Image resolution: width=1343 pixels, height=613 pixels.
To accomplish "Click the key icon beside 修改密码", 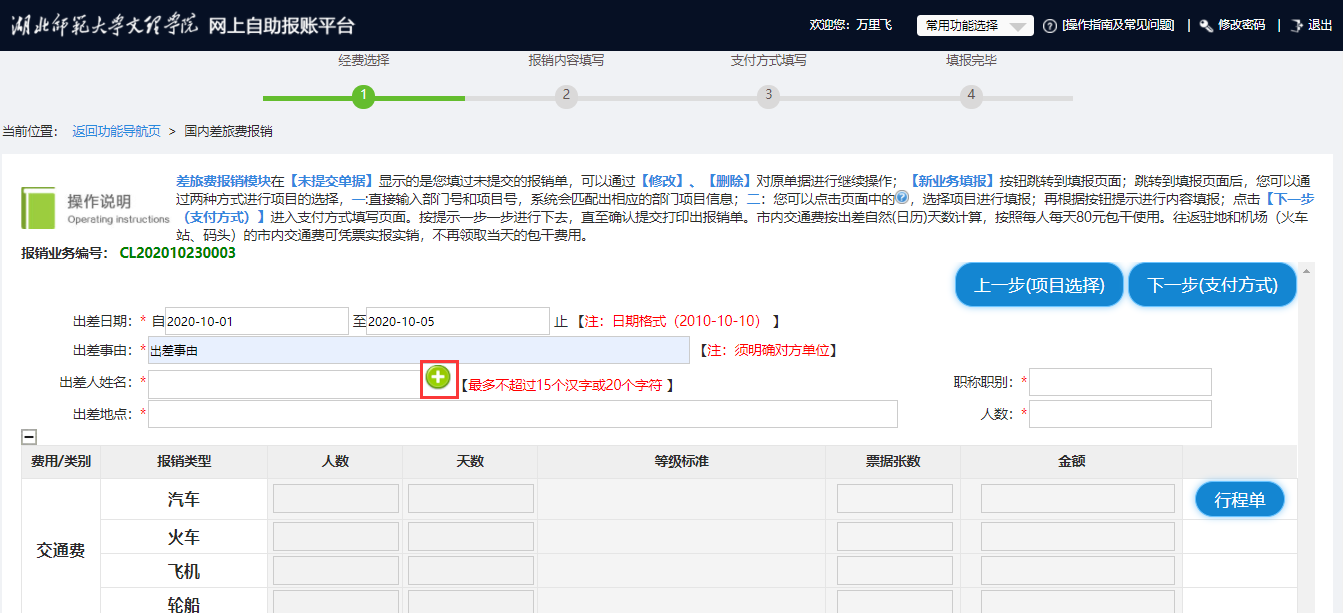I will (1205, 26).
